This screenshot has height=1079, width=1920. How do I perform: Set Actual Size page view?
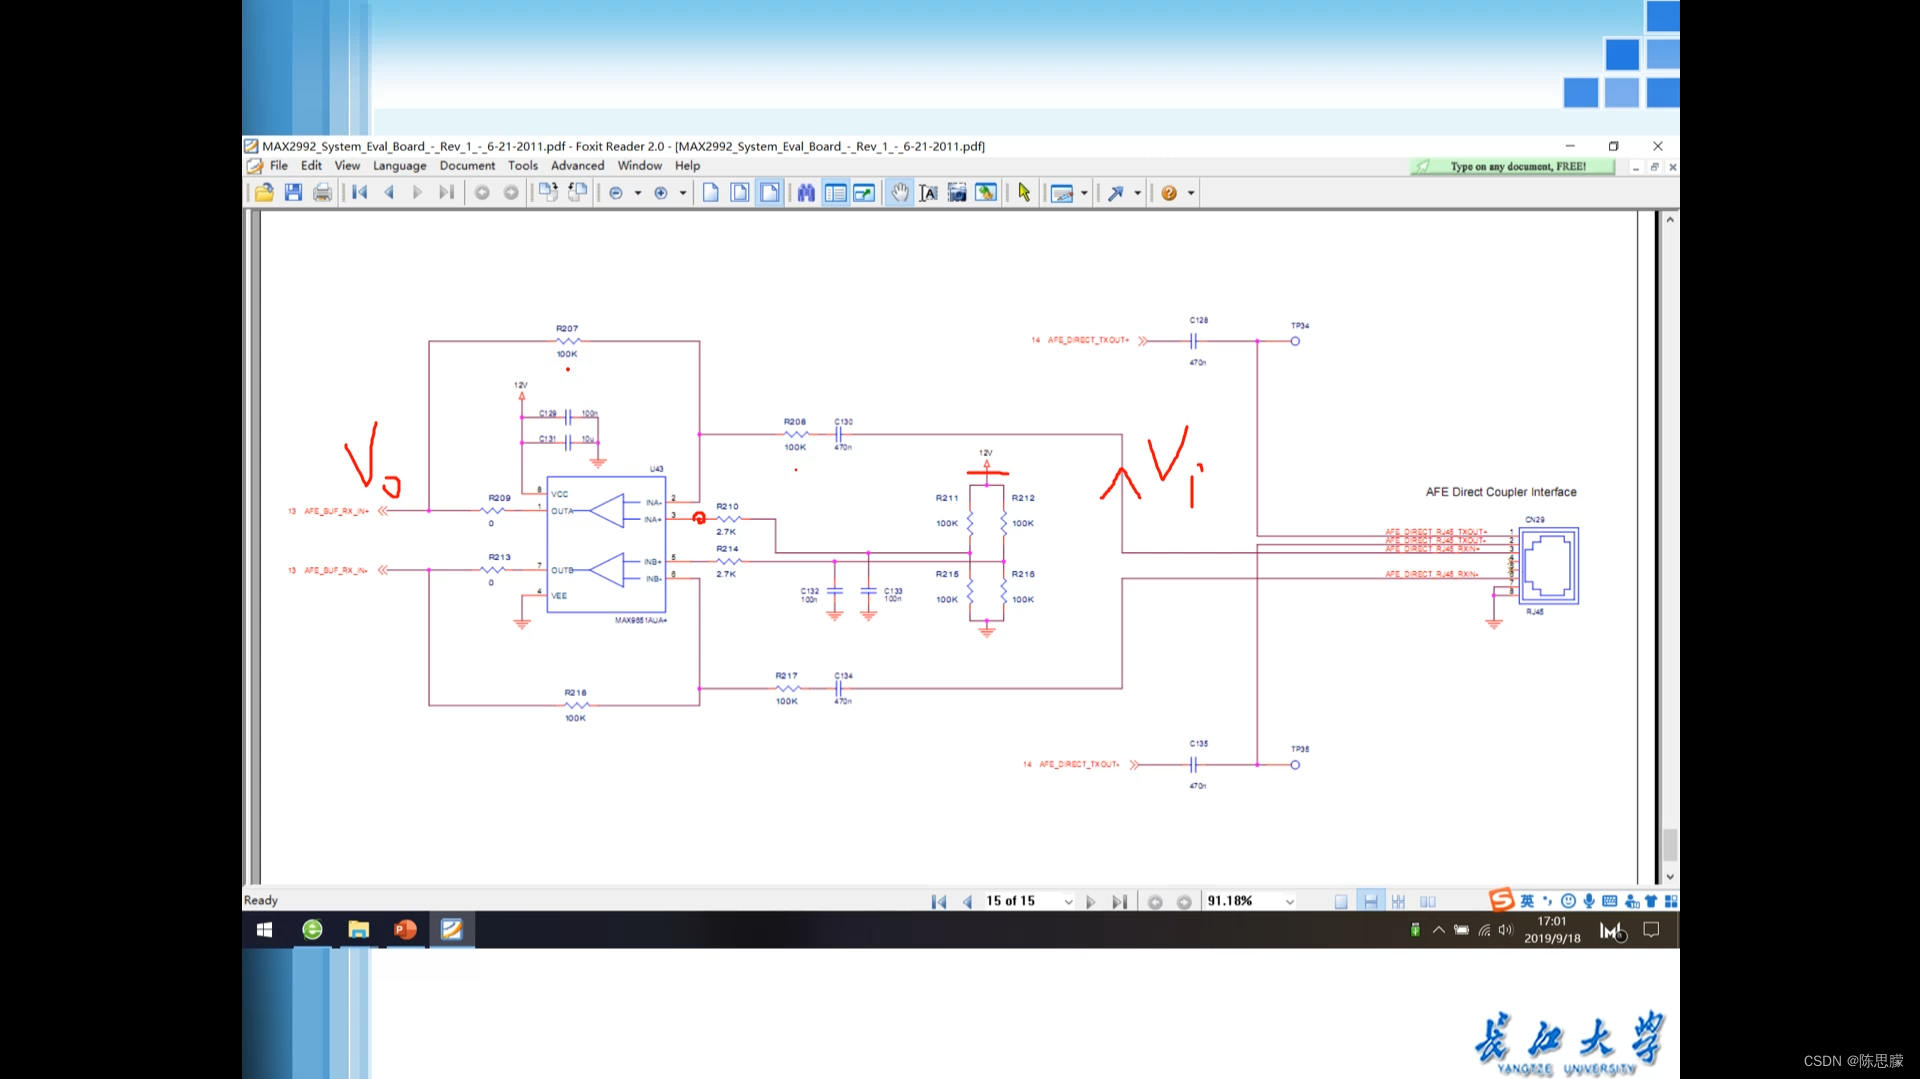tap(710, 193)
